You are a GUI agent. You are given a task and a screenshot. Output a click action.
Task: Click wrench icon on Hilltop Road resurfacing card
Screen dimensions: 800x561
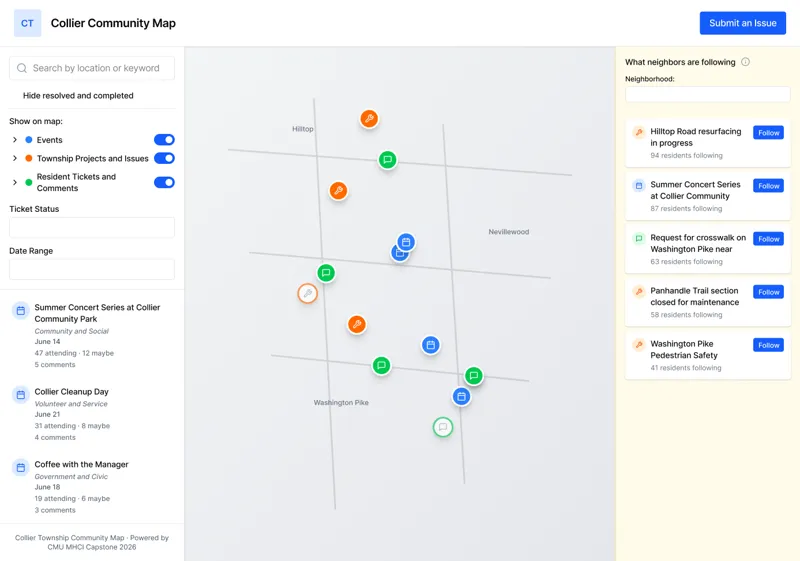(639, 132)
